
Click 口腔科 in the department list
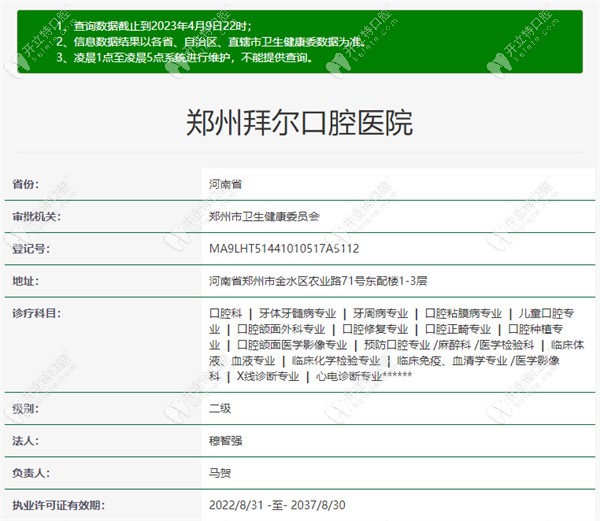pyautogui.click(x=225, y=313)
